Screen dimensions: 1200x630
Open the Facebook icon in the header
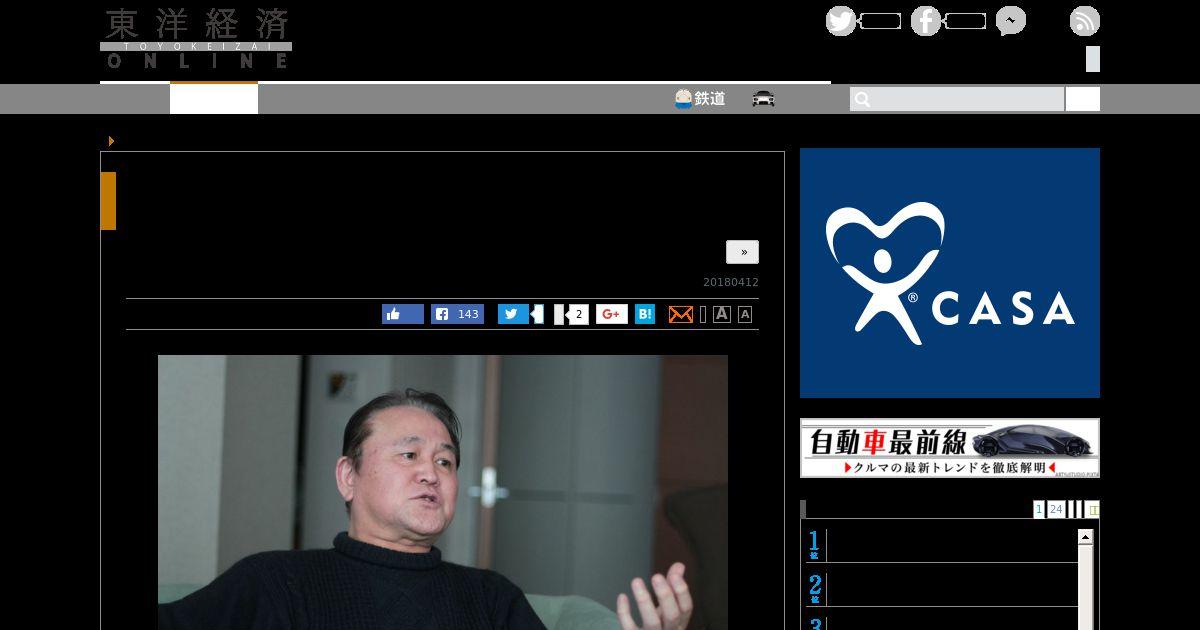pos(926,21)
